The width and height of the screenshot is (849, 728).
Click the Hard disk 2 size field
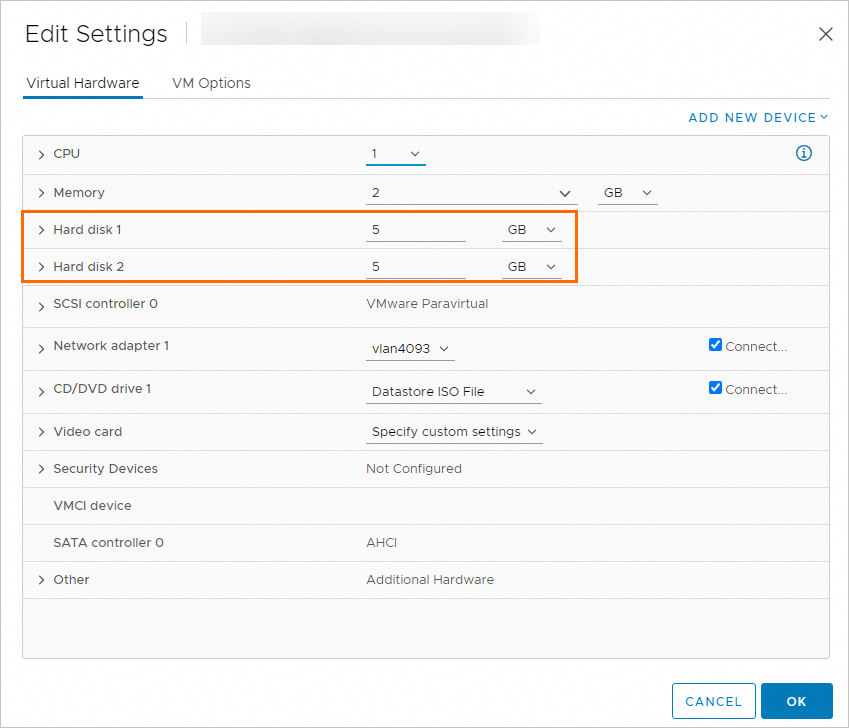[416, 267]
